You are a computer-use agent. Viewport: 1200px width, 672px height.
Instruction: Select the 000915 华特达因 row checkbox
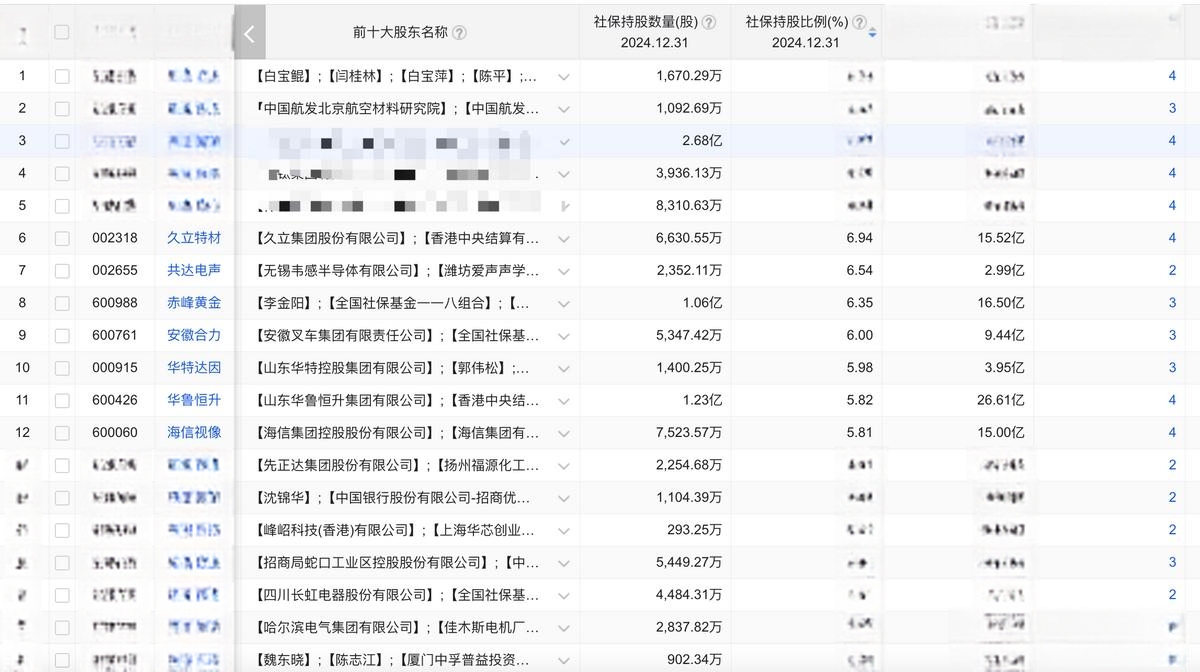coord(62,368)
